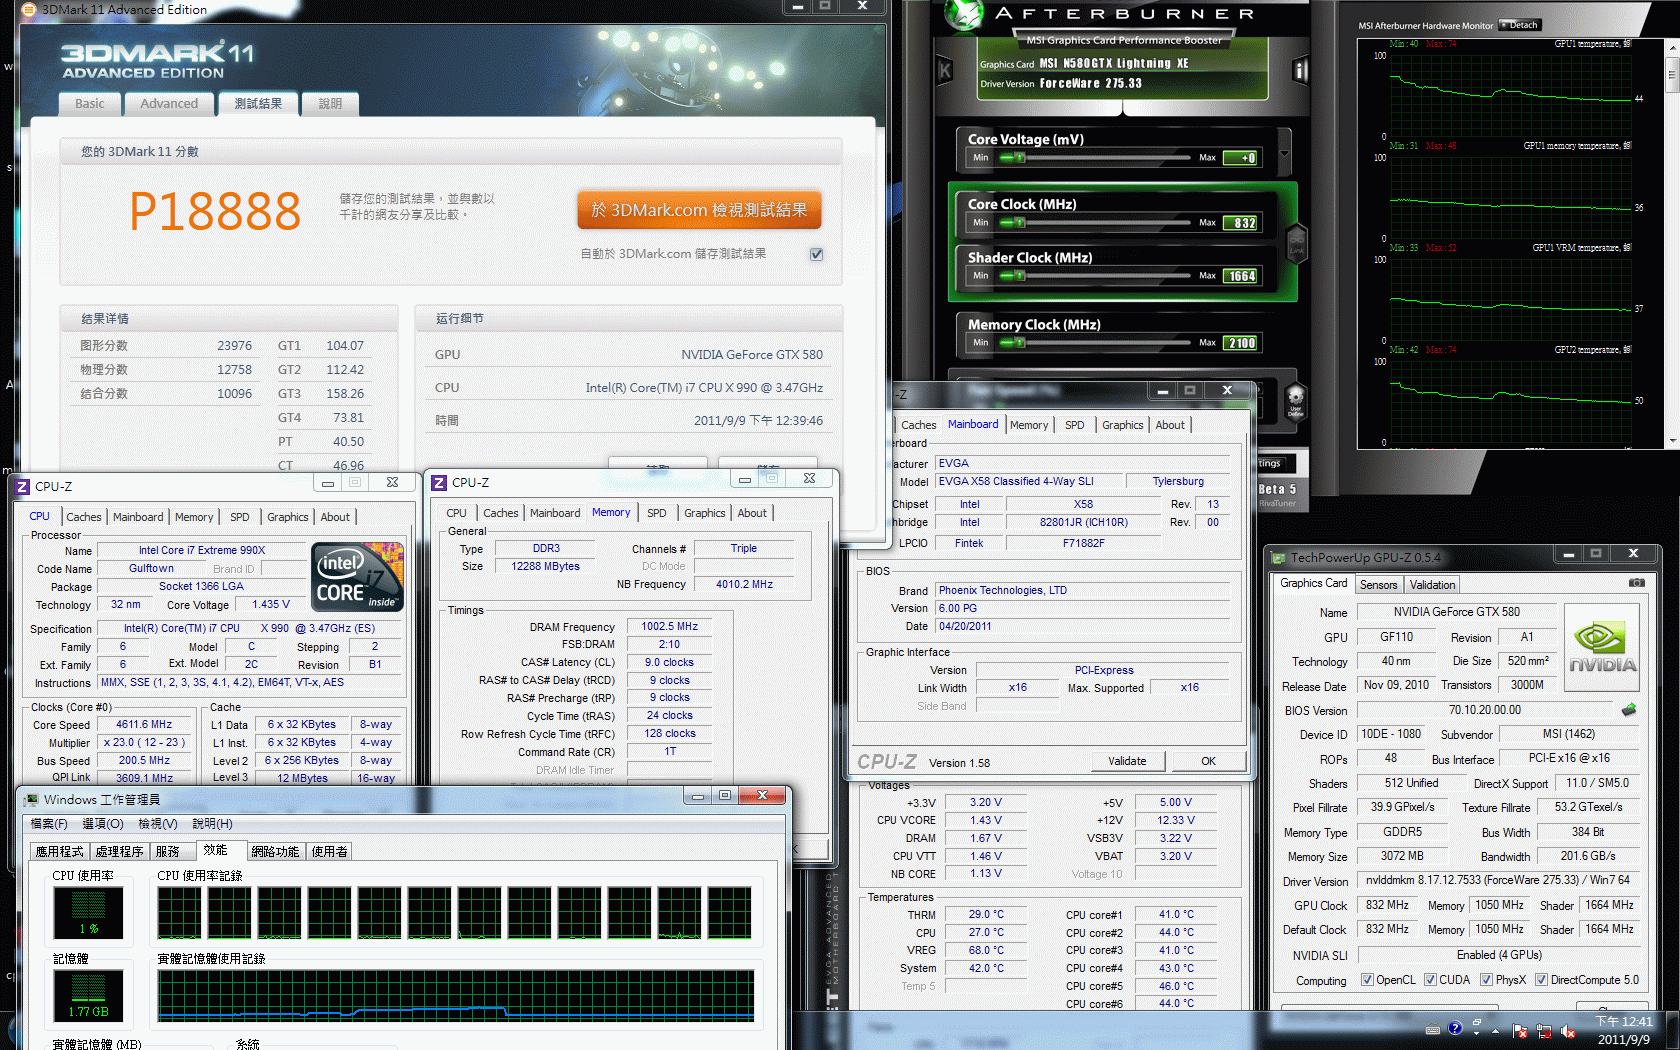Switch to 網路功能 tab in Task Manager
This screenshot has width=1680, height=1050.
(x=275, y=852)
